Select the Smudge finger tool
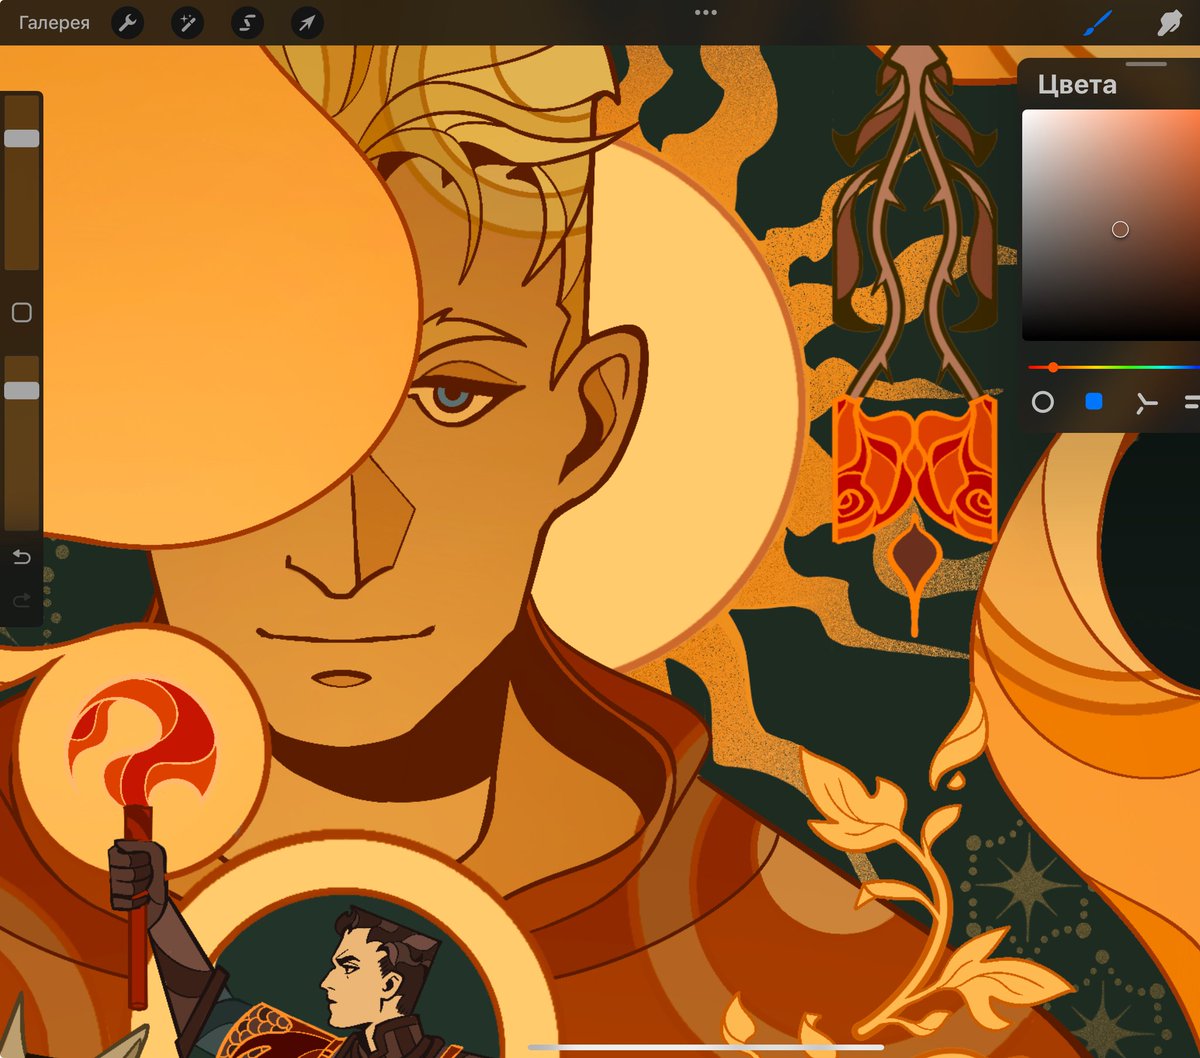Screen dimensions: 1200x1058 (1170, 22)
